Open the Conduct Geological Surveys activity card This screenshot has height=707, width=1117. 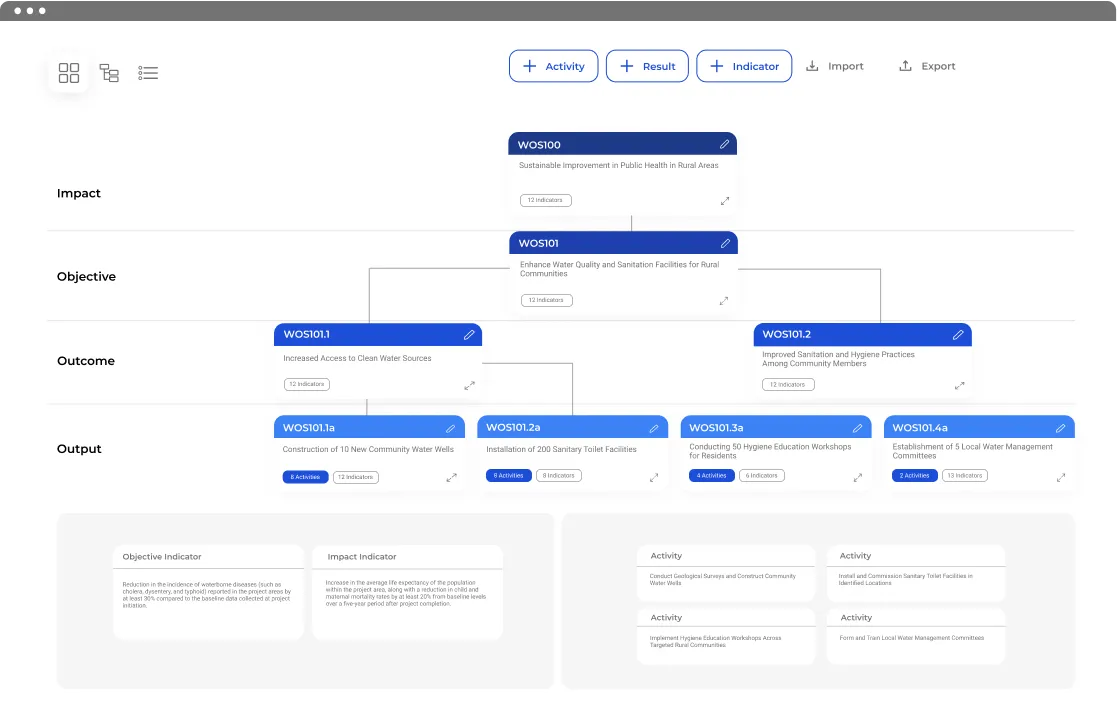(x=726, y=574)
